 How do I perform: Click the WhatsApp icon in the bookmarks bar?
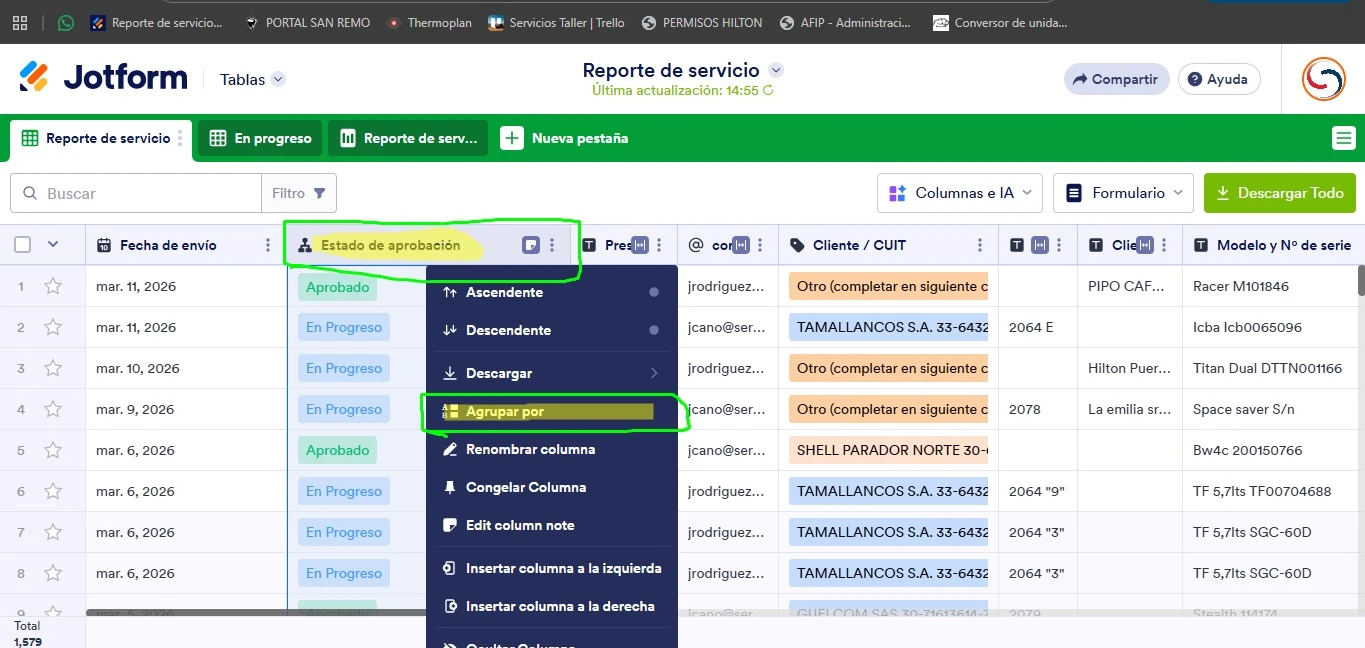(x=65, y=22)
